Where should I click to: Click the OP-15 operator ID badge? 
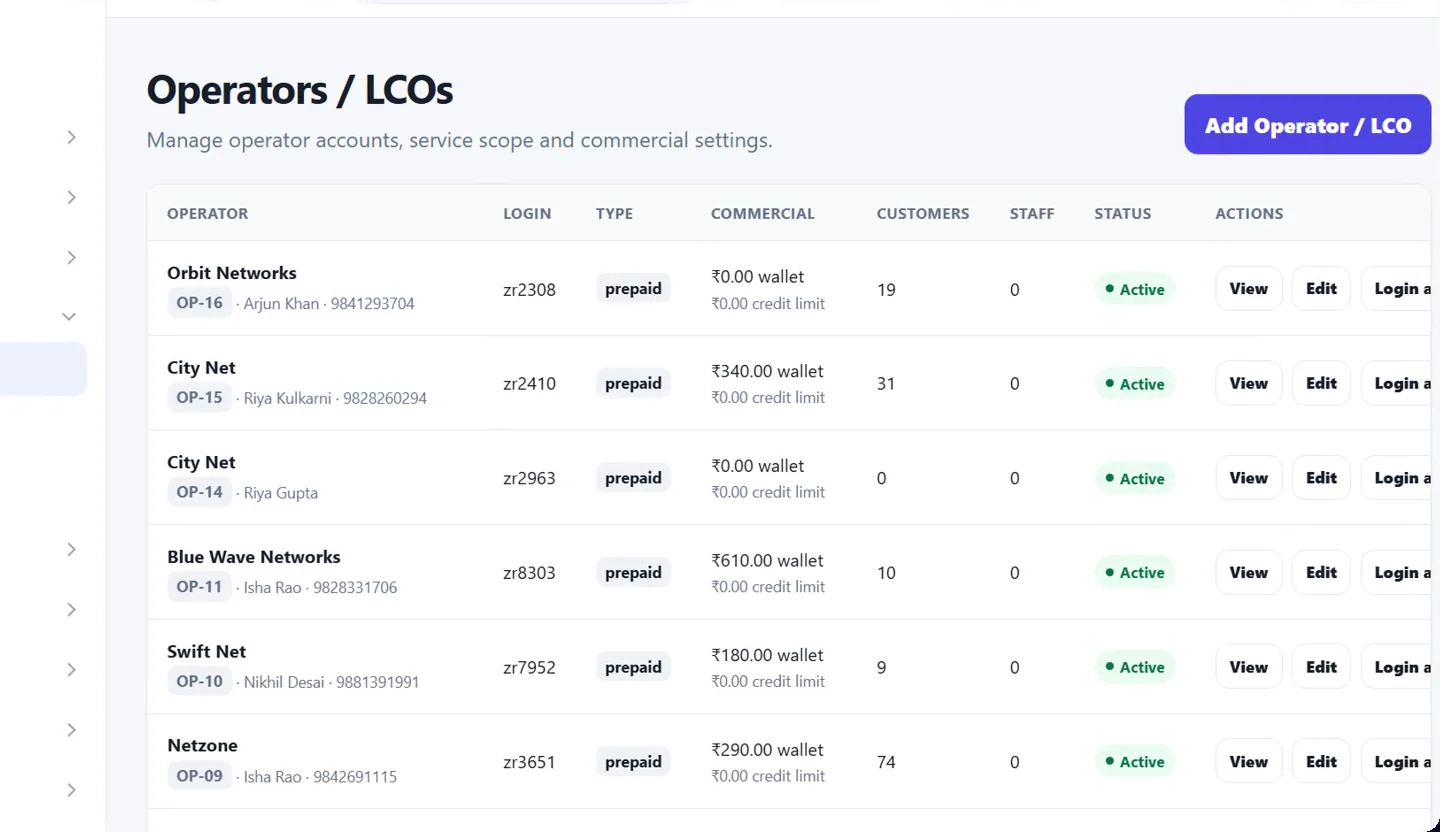pos(199,397)
